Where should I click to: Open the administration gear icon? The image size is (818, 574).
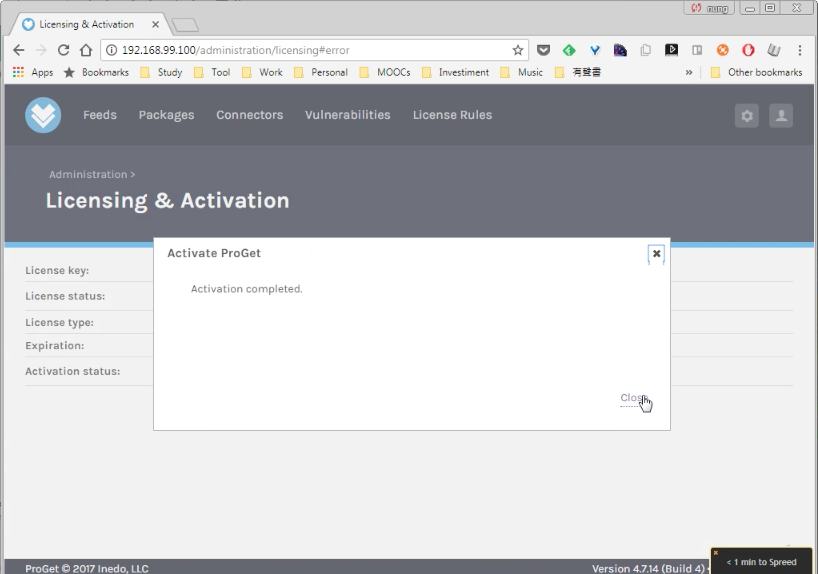[747, 115]
